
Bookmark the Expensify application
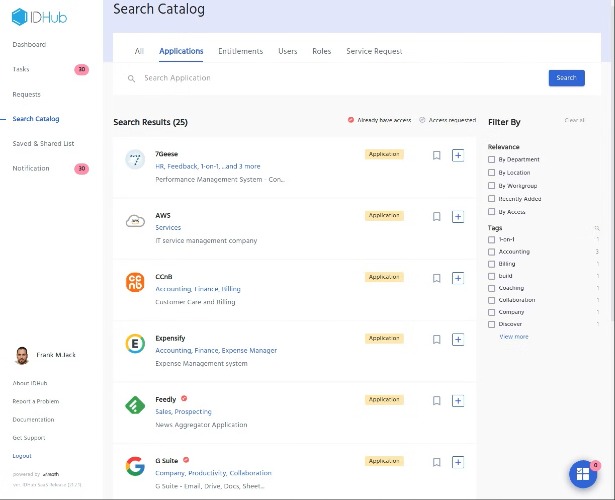click(x=437, y=340)
